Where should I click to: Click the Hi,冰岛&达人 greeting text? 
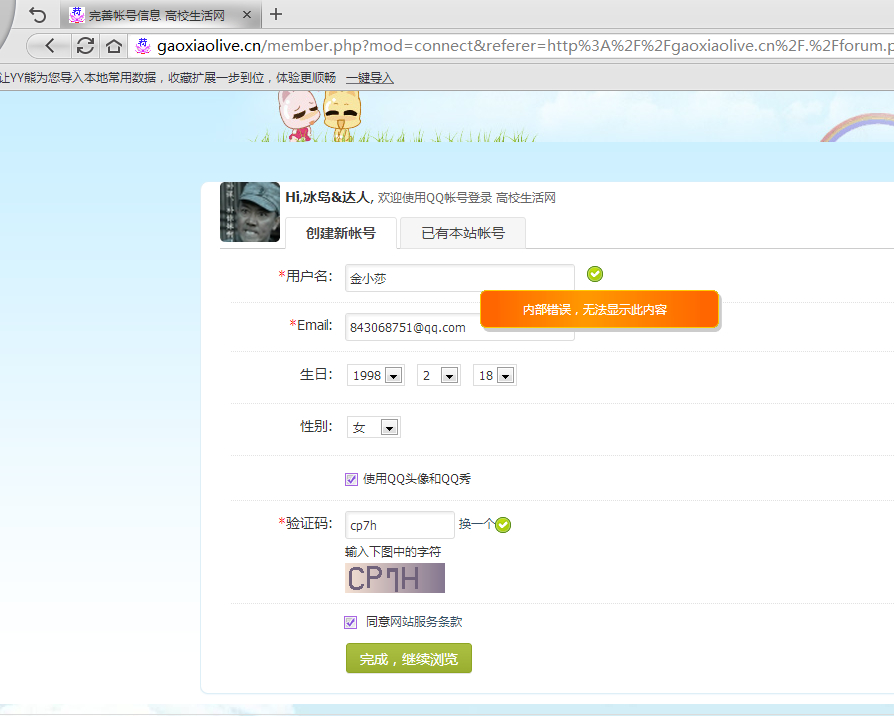pos(330,197)
